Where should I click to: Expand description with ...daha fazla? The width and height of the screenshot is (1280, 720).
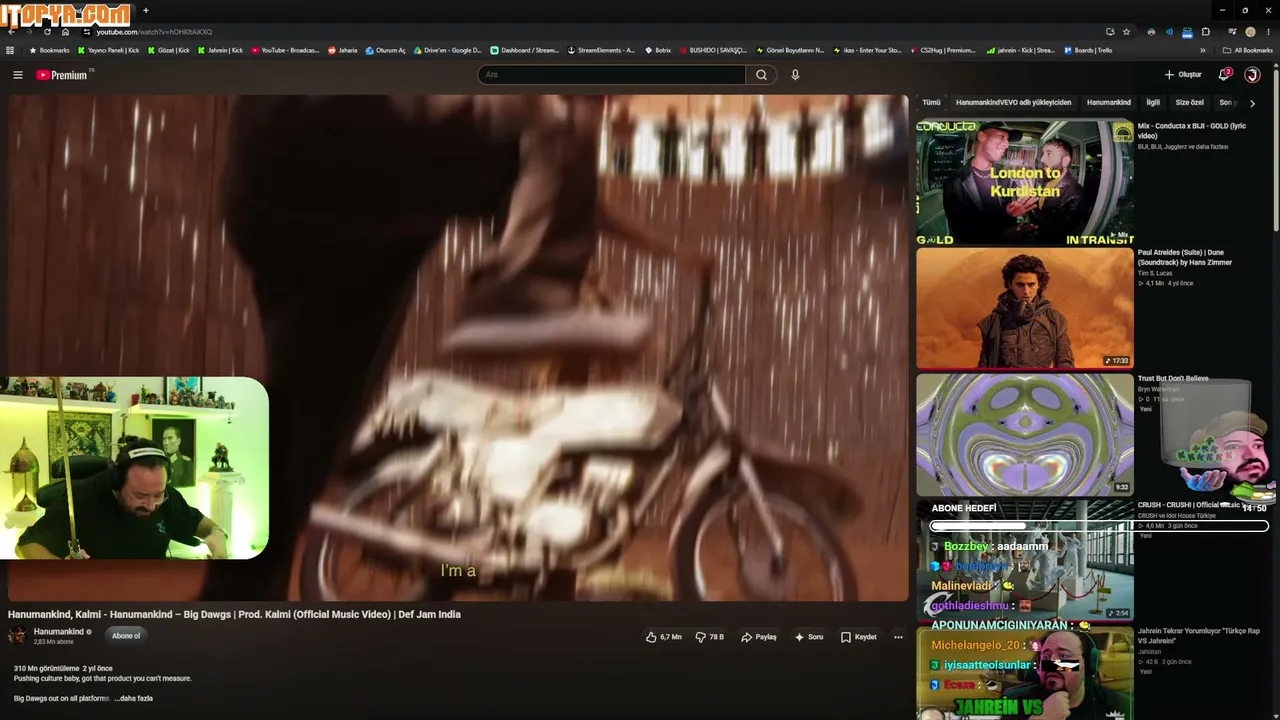pyautogui.click(x=136, y=698)
